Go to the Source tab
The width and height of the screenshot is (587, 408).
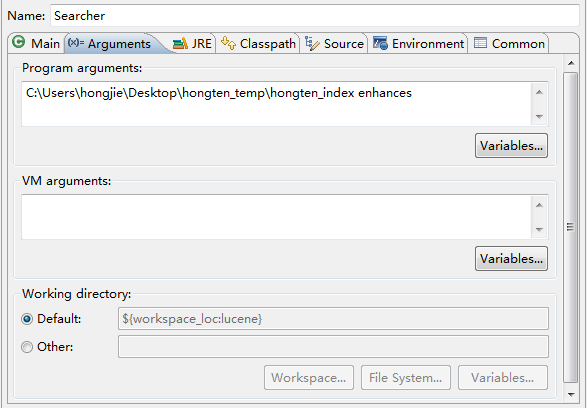(x=334, y=43)
